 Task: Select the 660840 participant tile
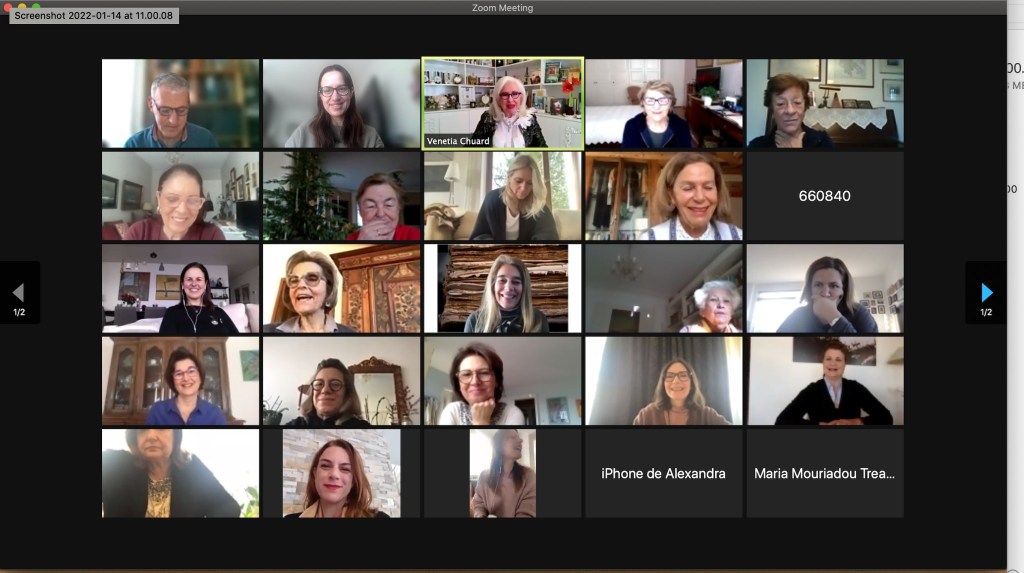825,196
